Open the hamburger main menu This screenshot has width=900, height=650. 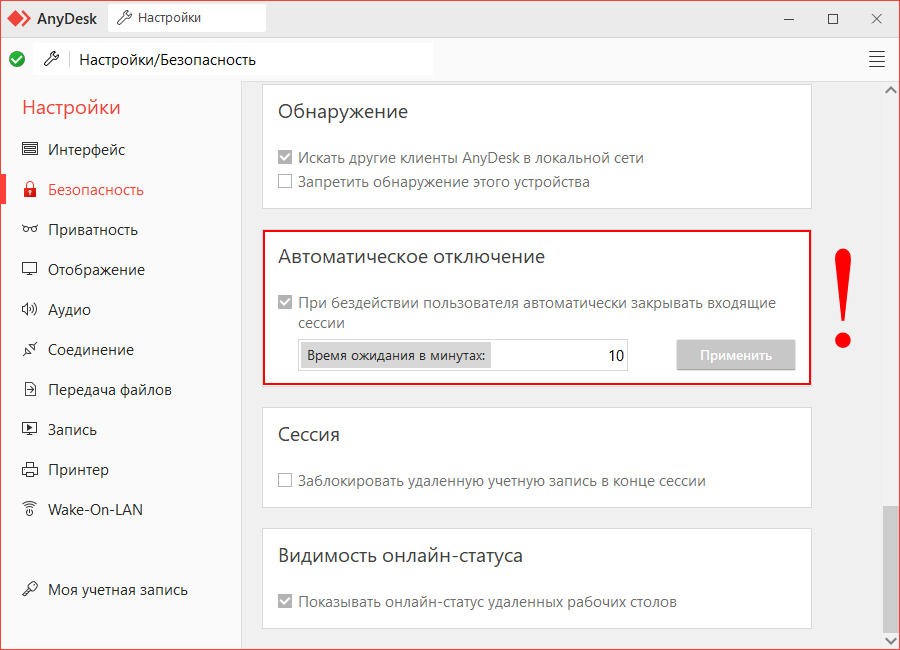[877, 59]
